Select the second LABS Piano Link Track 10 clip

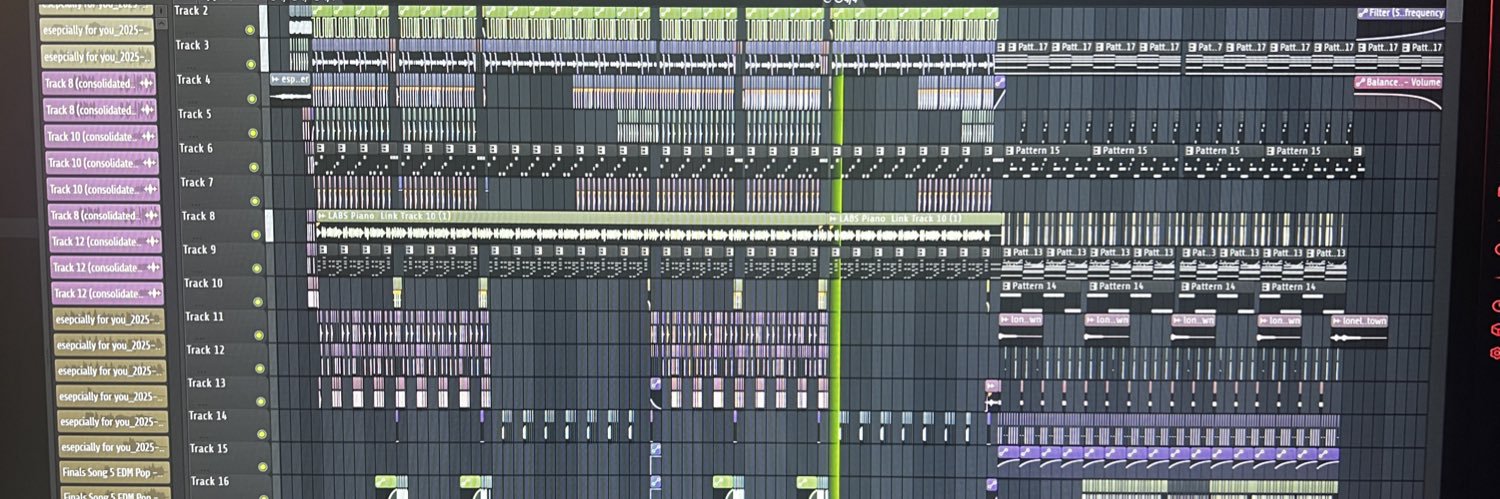[901, 218]
